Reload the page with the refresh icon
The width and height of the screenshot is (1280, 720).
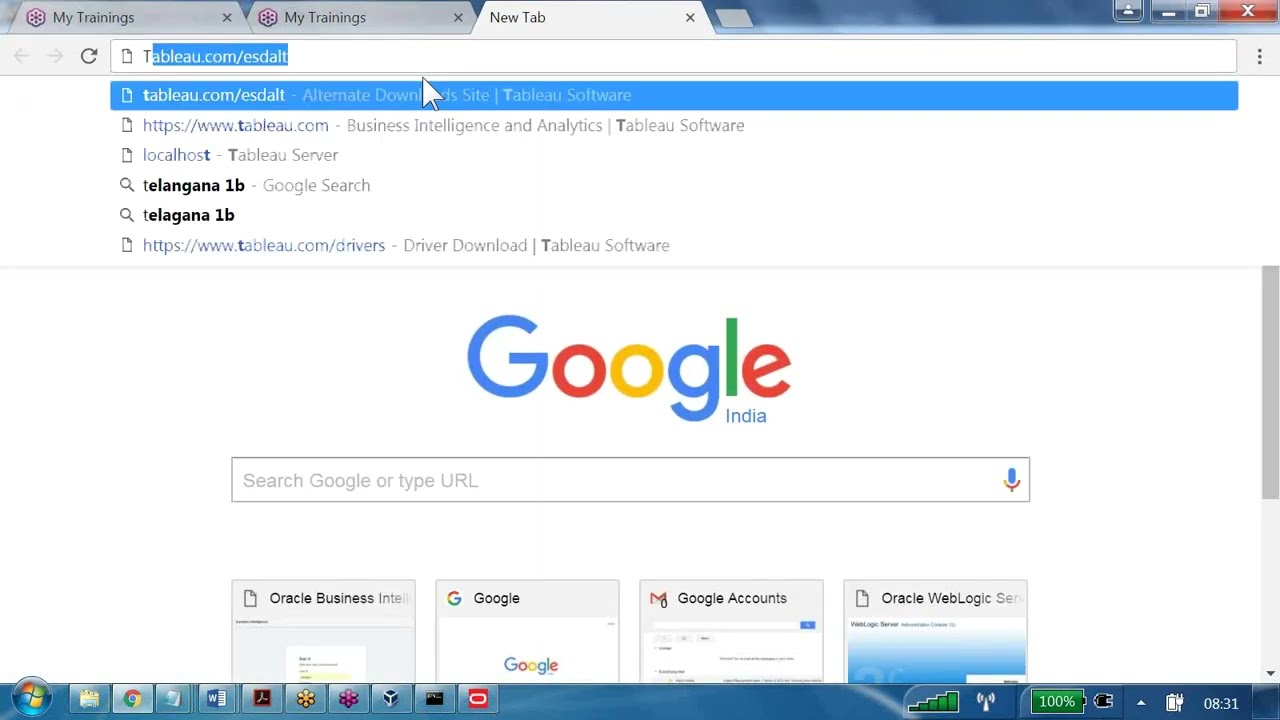click(89, 56)
